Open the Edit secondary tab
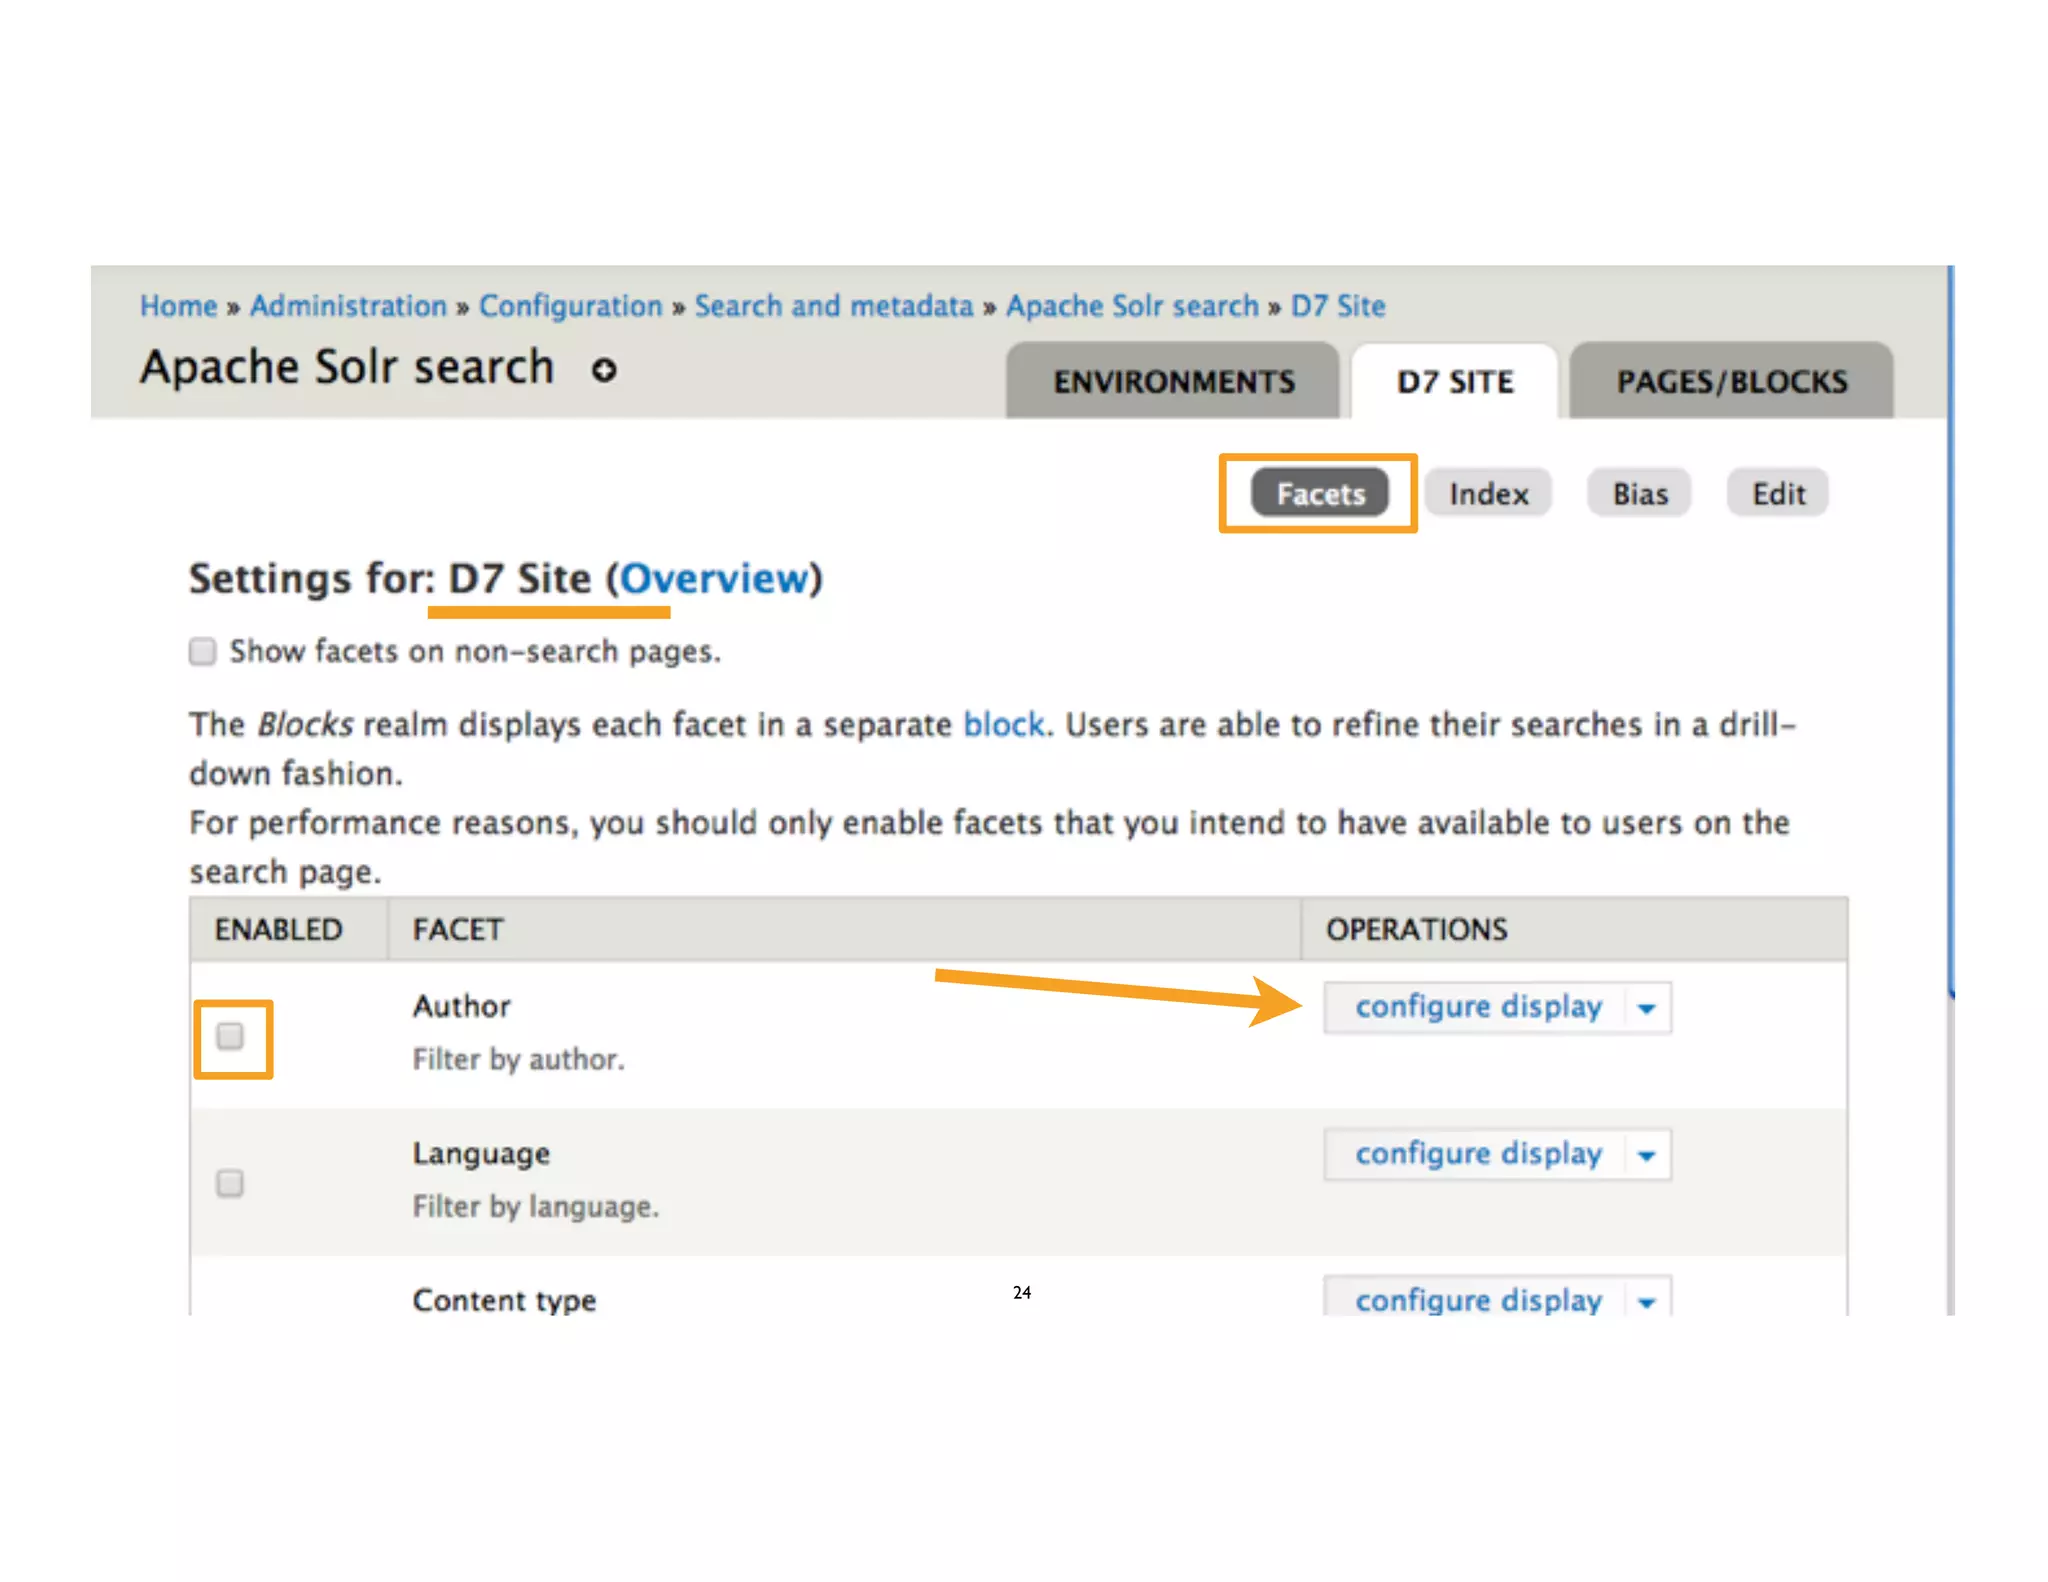 point(1778,494)
